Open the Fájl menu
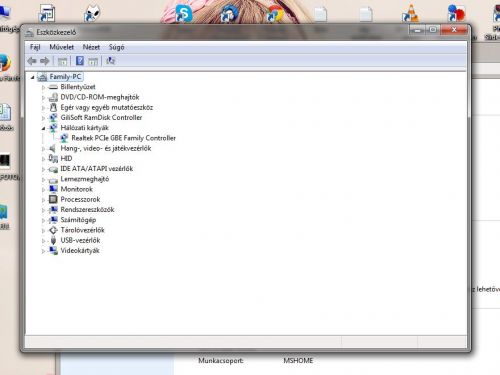This screenshot has width=500, height=375. coord(35,47)
